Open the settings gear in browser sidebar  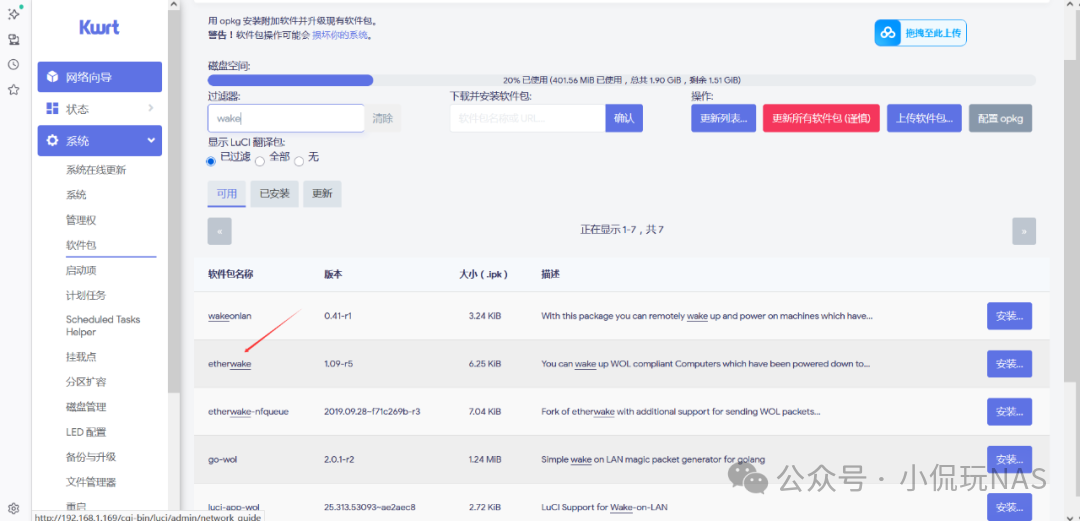[x=14, y=508]
